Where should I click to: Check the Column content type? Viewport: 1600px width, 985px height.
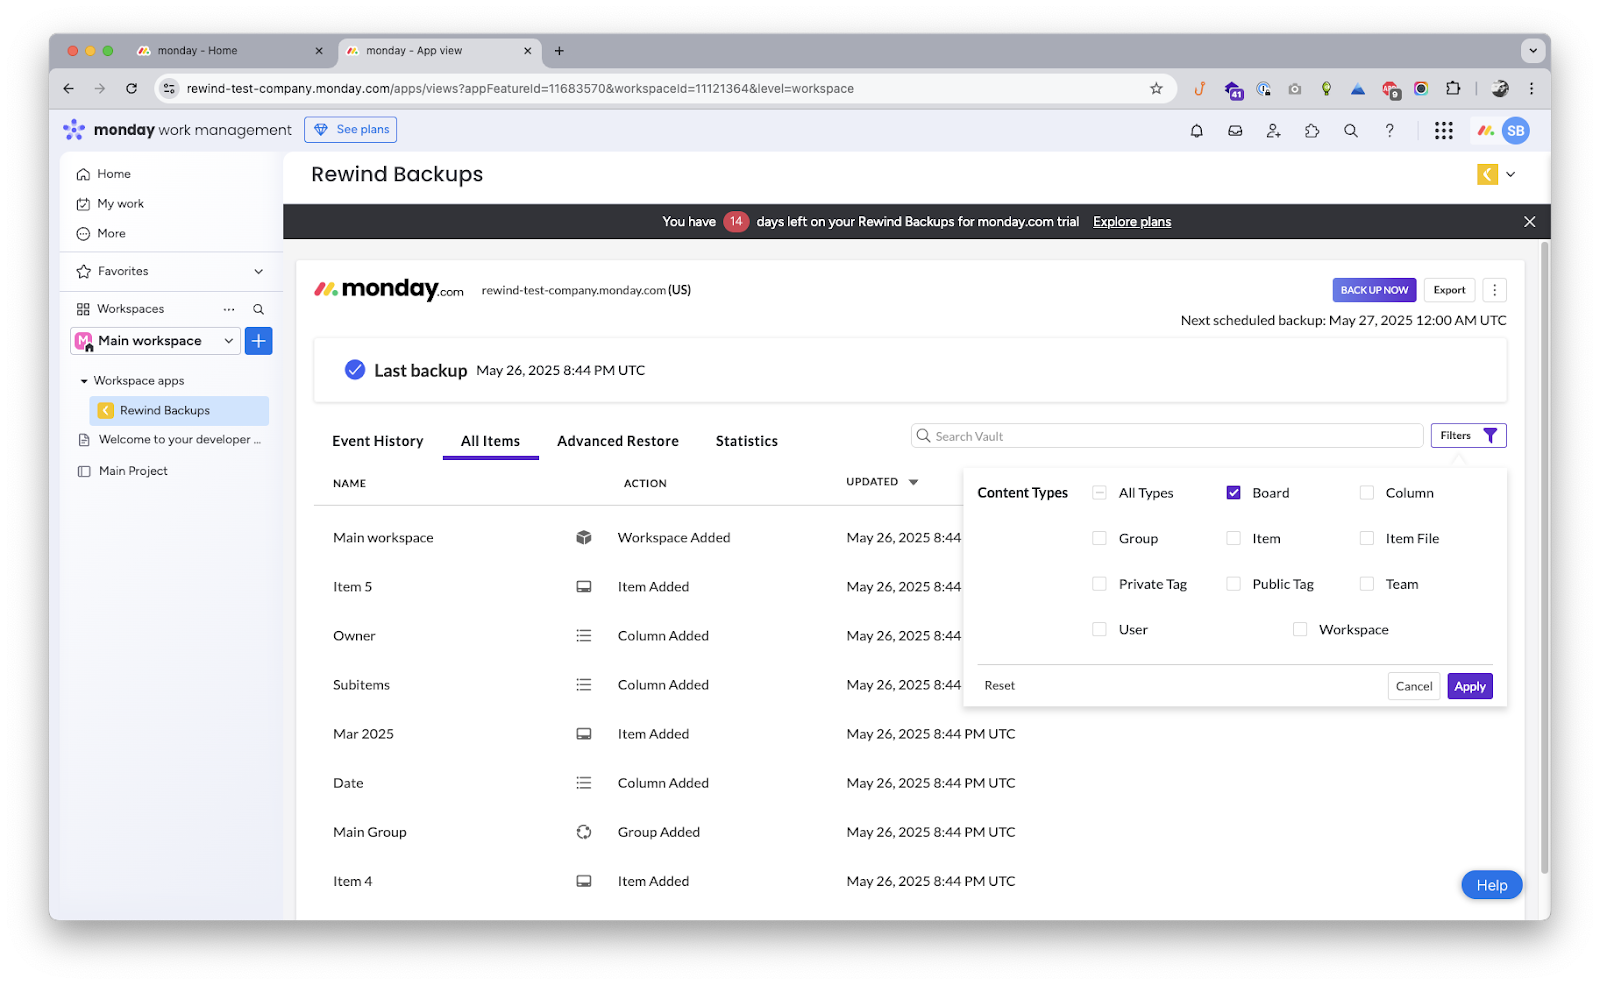(x=1366, y=493)
